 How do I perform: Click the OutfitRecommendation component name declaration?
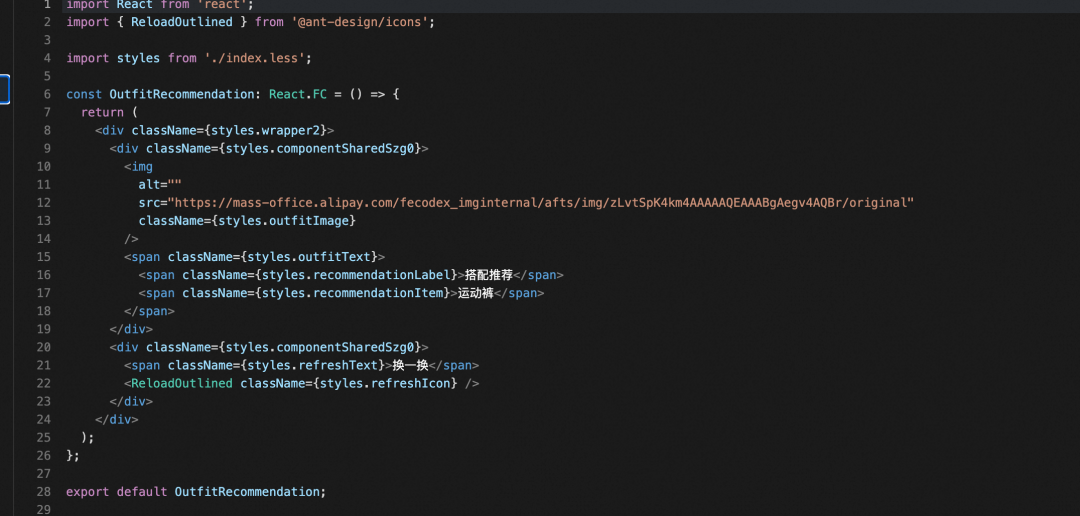(181, 94)
